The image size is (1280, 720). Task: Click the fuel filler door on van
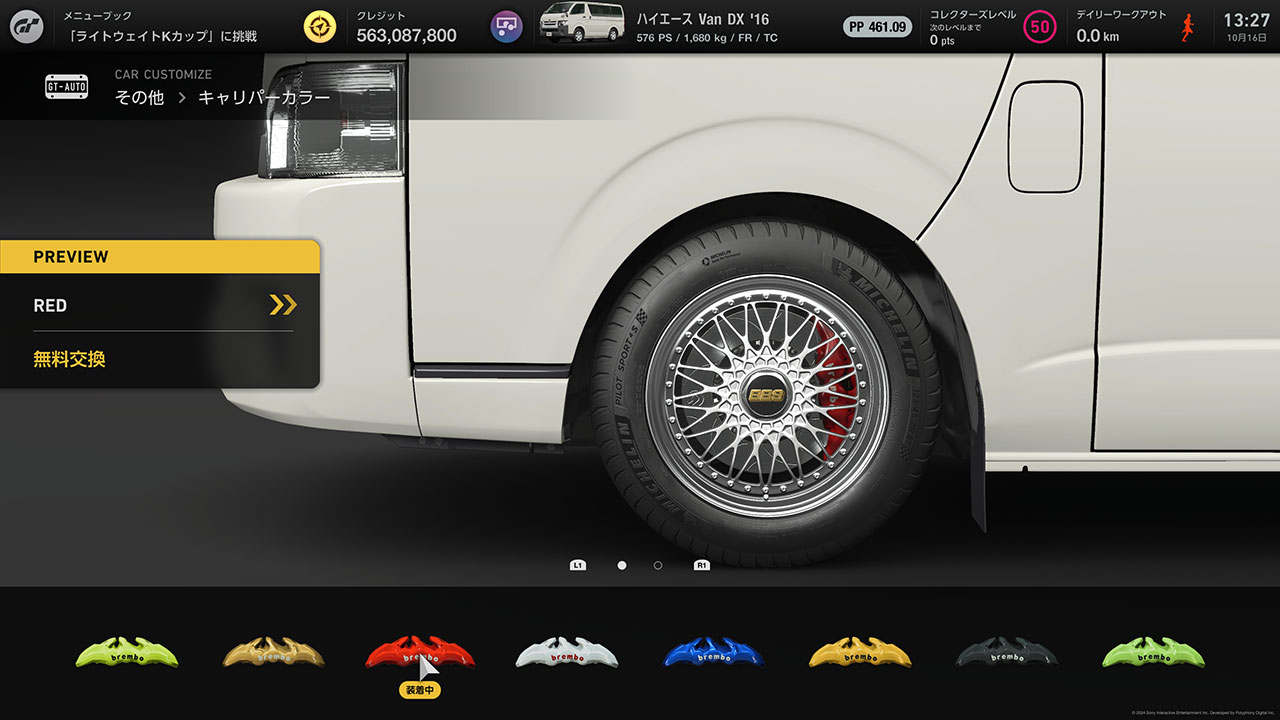tap(1045, 137)
